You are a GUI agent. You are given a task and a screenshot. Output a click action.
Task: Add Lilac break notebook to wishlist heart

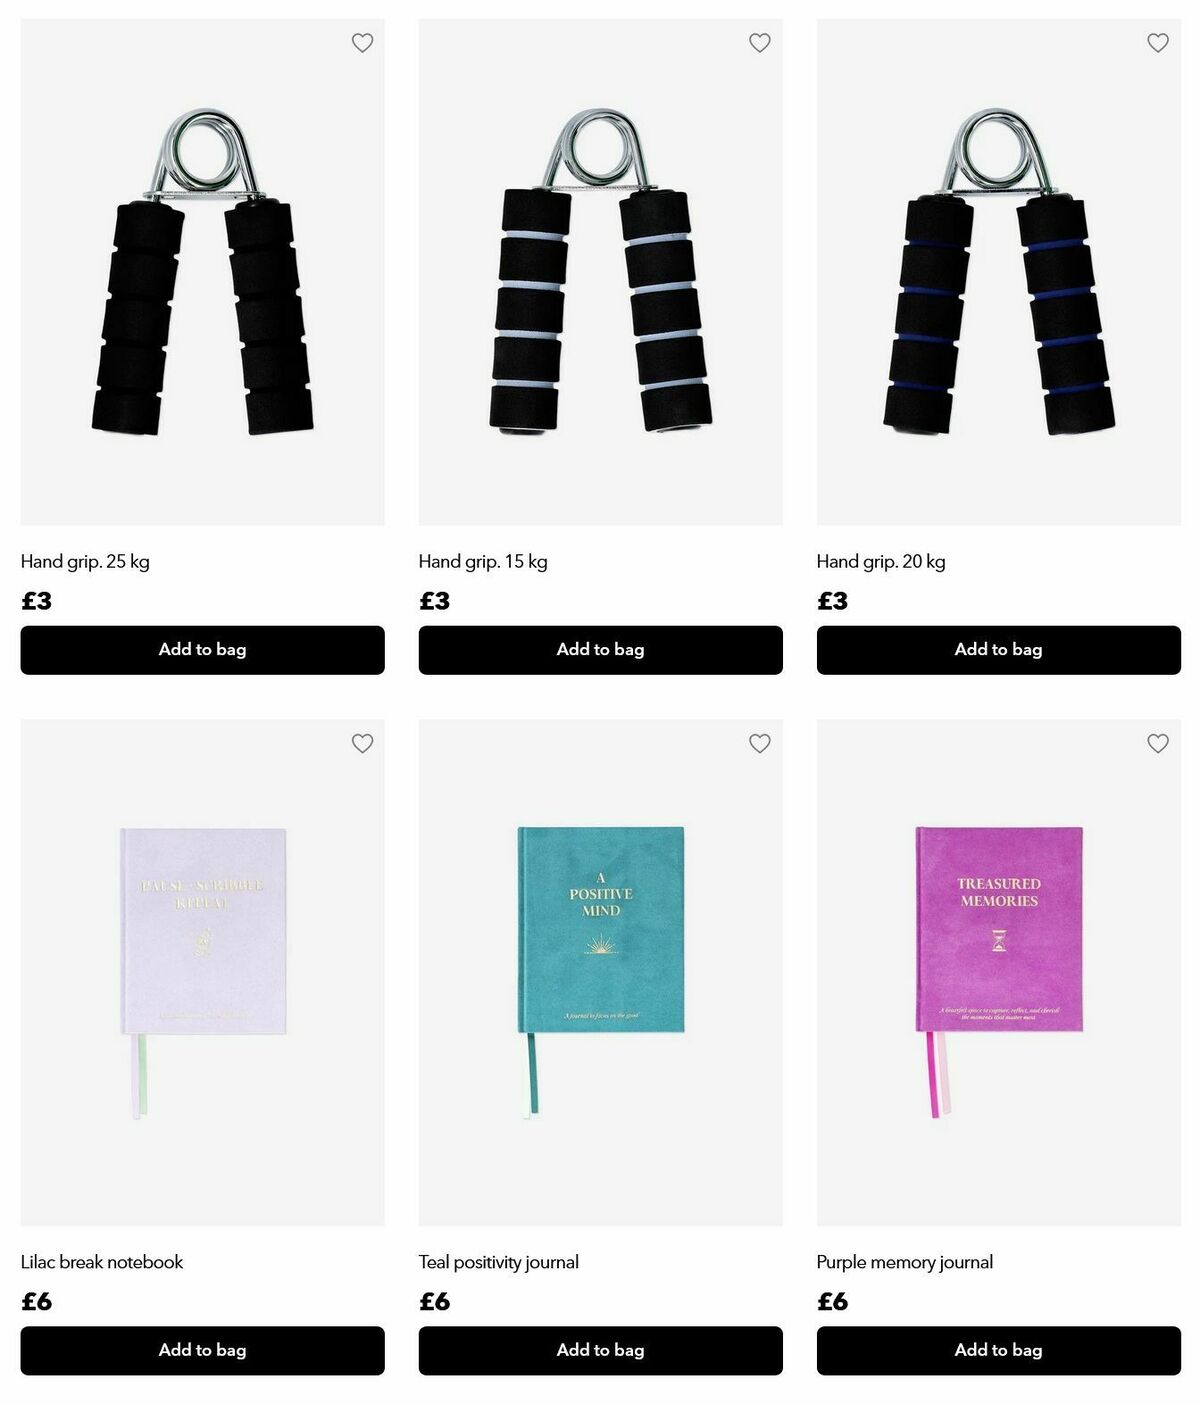point(362,743)
